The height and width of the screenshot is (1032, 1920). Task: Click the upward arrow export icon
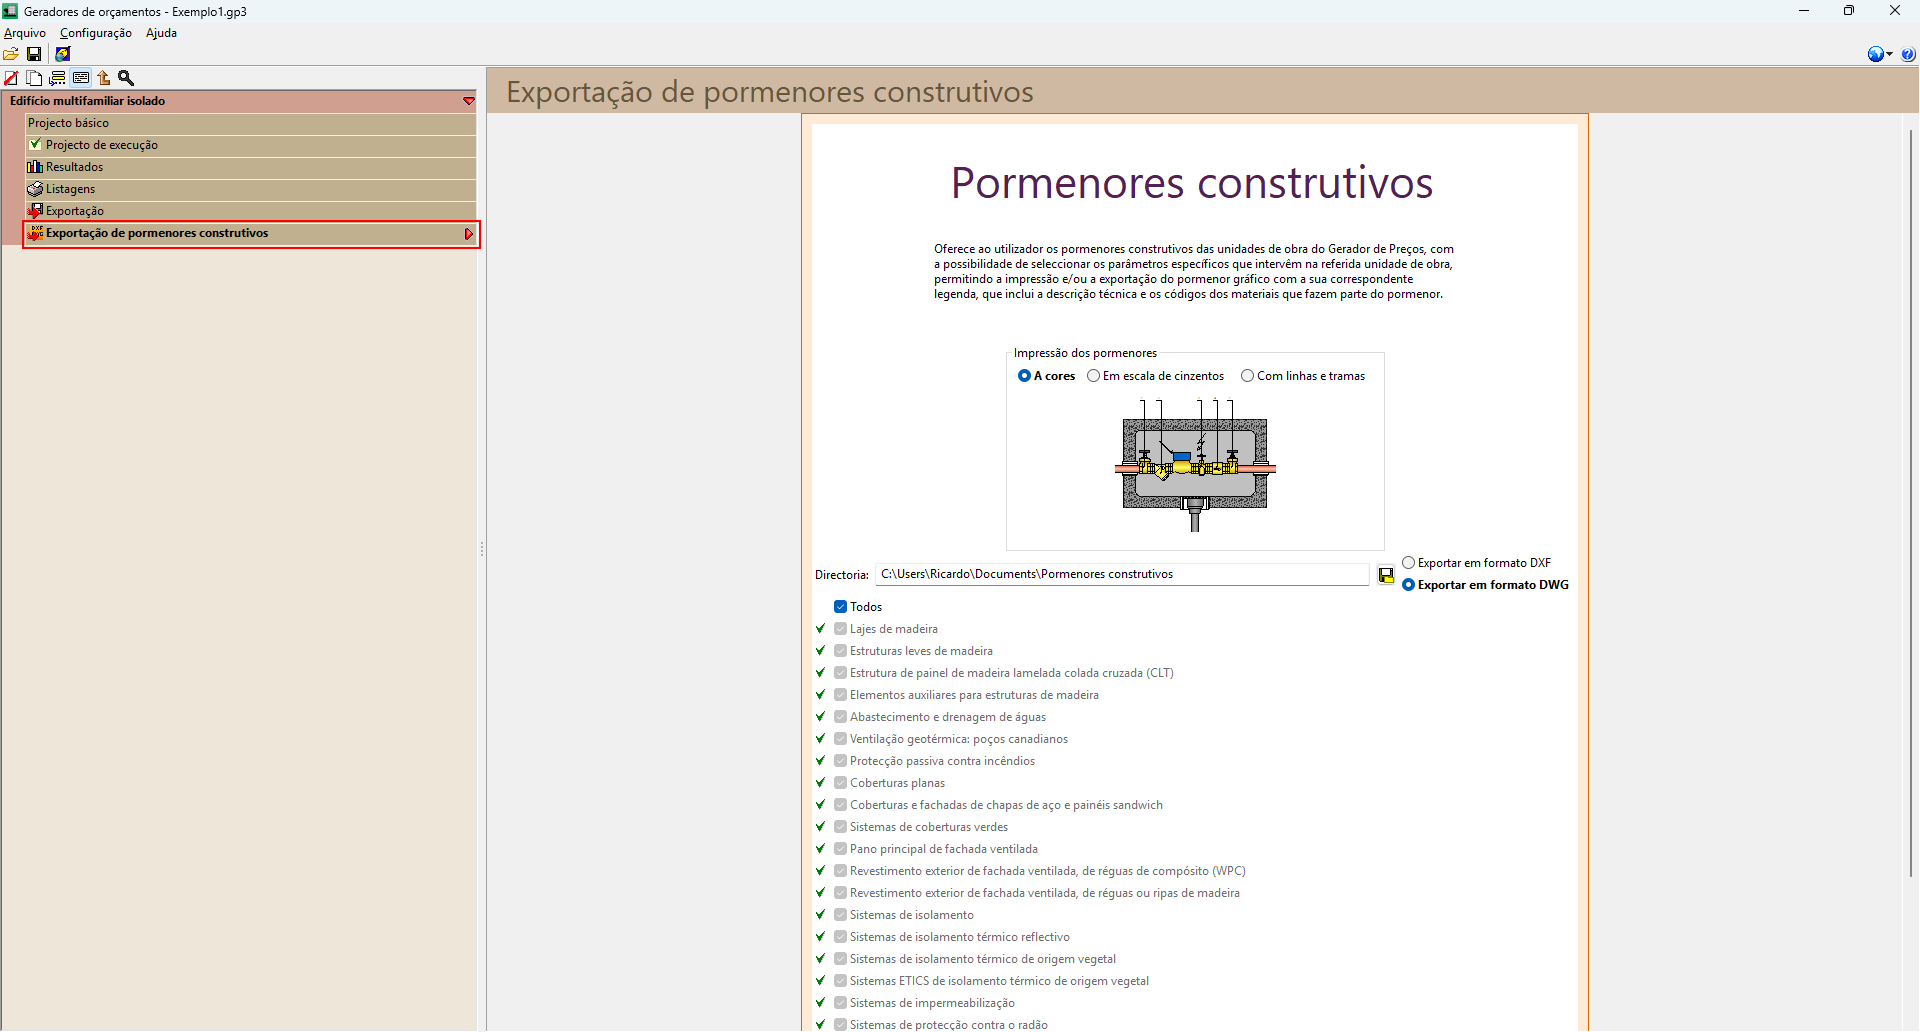tap(103, 77)
